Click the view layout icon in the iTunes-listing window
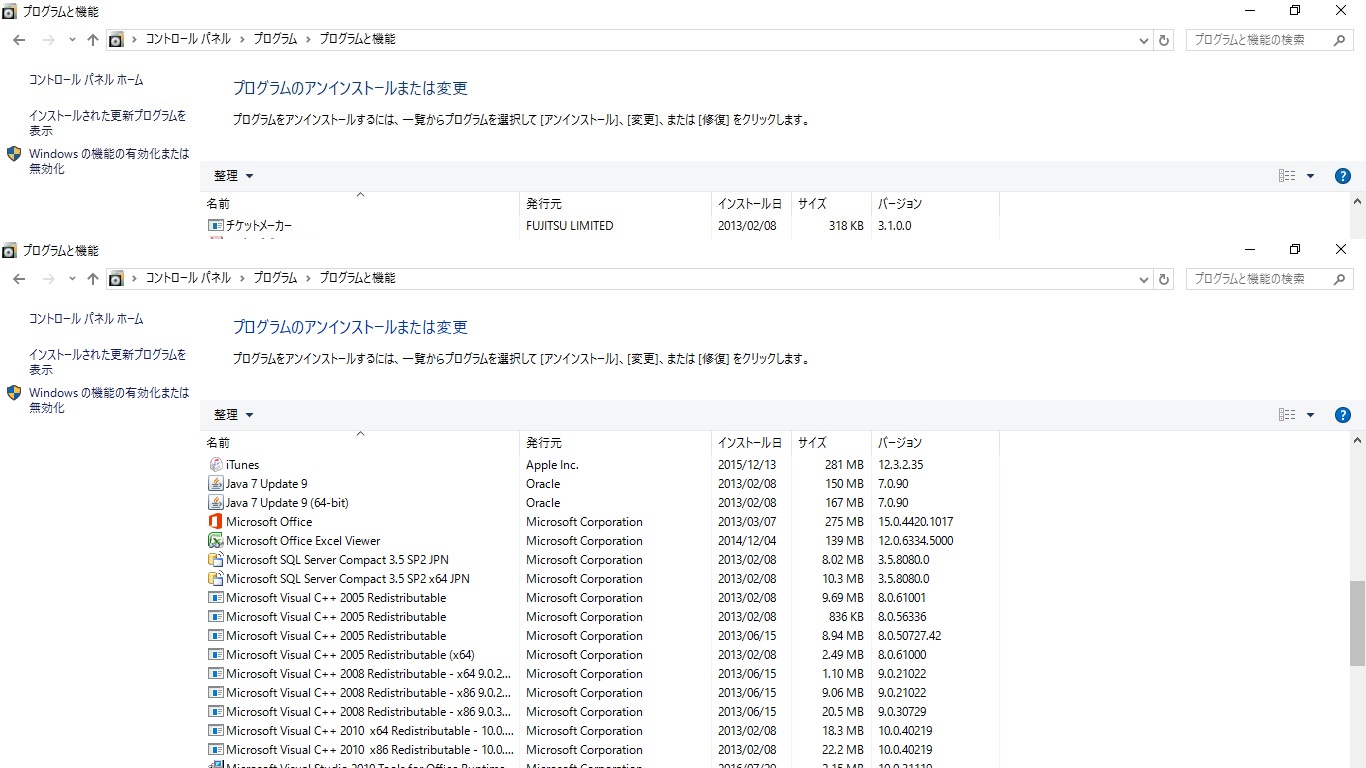The width and height of the screenshot is (1366, 768). pos(1287,415)
